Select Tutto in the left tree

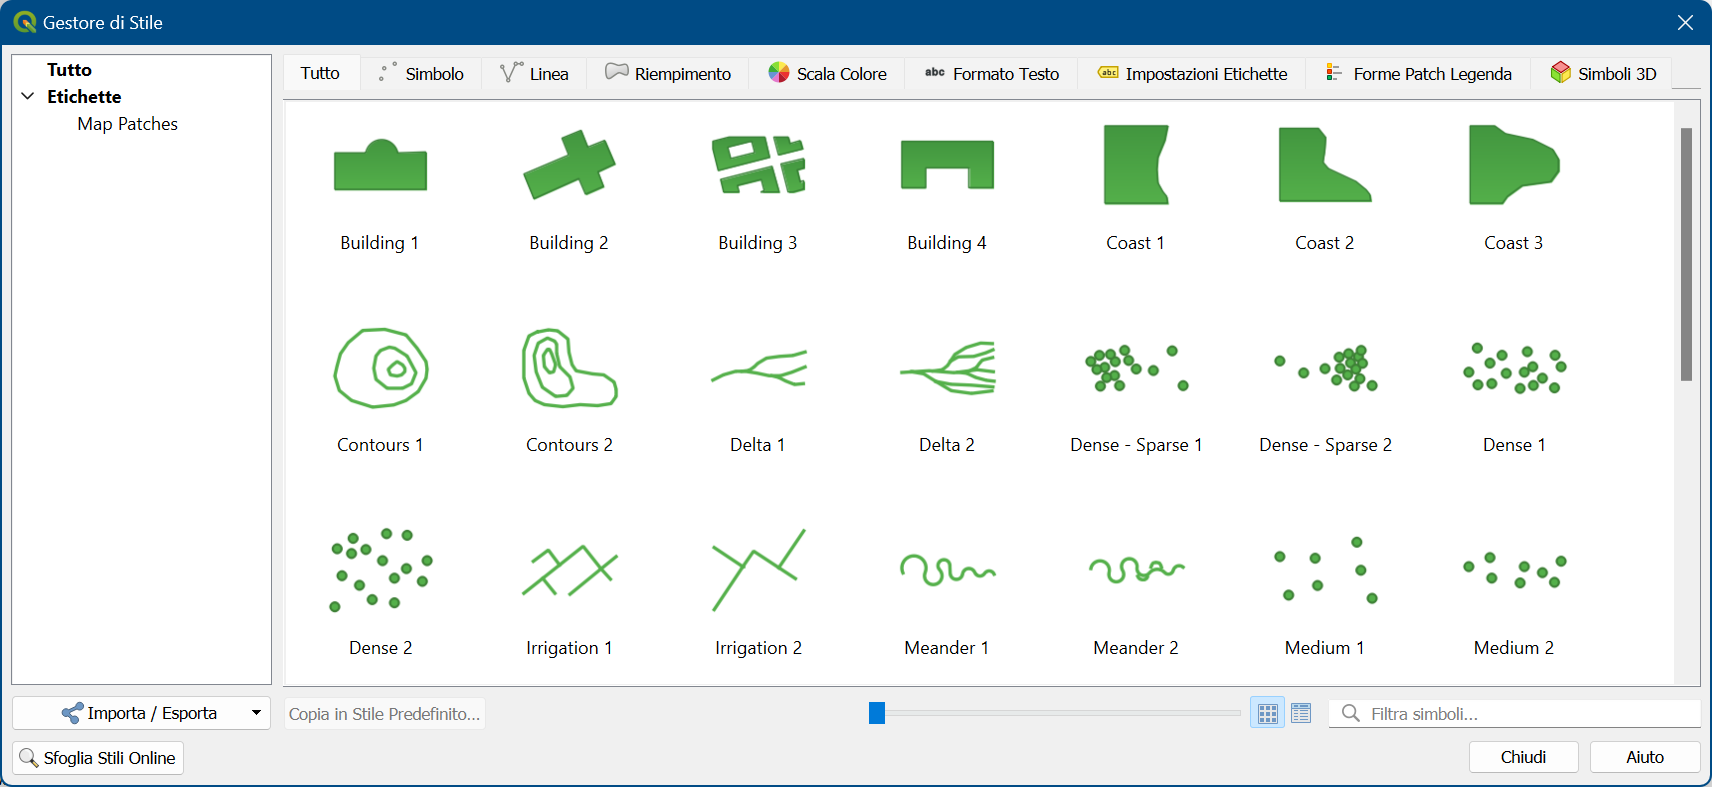point(69,69)
